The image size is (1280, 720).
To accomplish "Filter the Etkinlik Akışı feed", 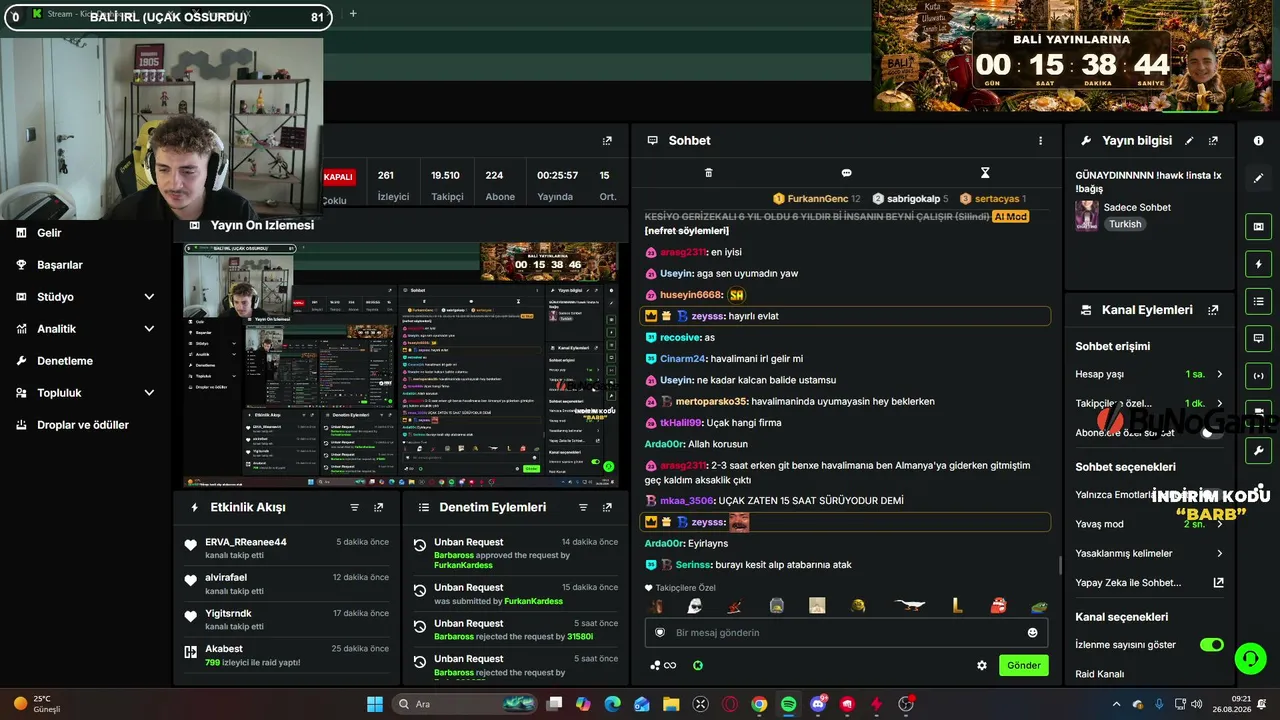I will pos(355,508).
